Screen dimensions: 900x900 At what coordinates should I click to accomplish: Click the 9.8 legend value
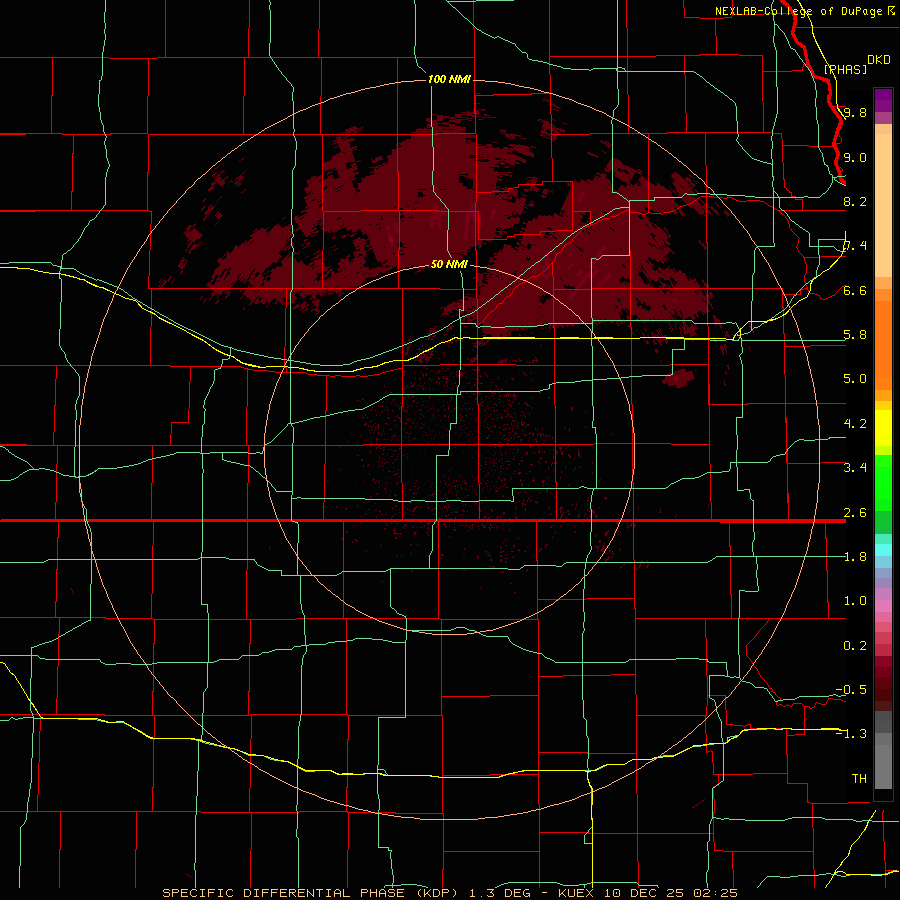855,112
